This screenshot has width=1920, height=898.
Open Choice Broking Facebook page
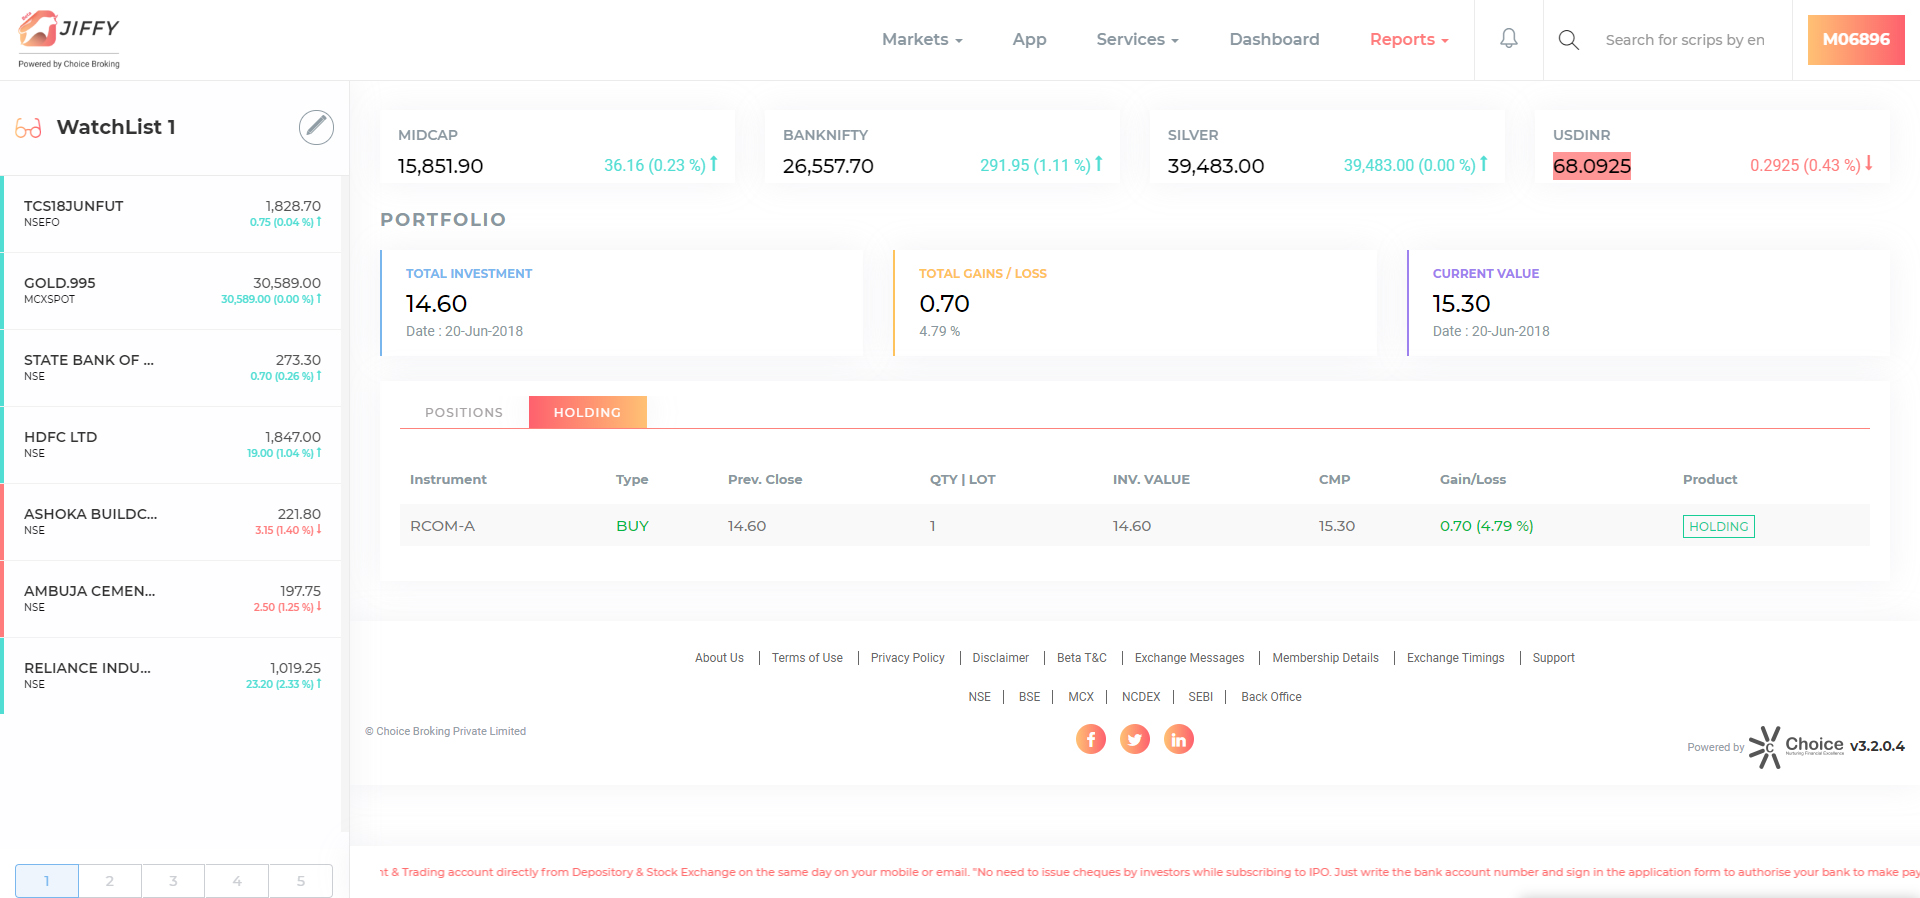click(1091, 739)
